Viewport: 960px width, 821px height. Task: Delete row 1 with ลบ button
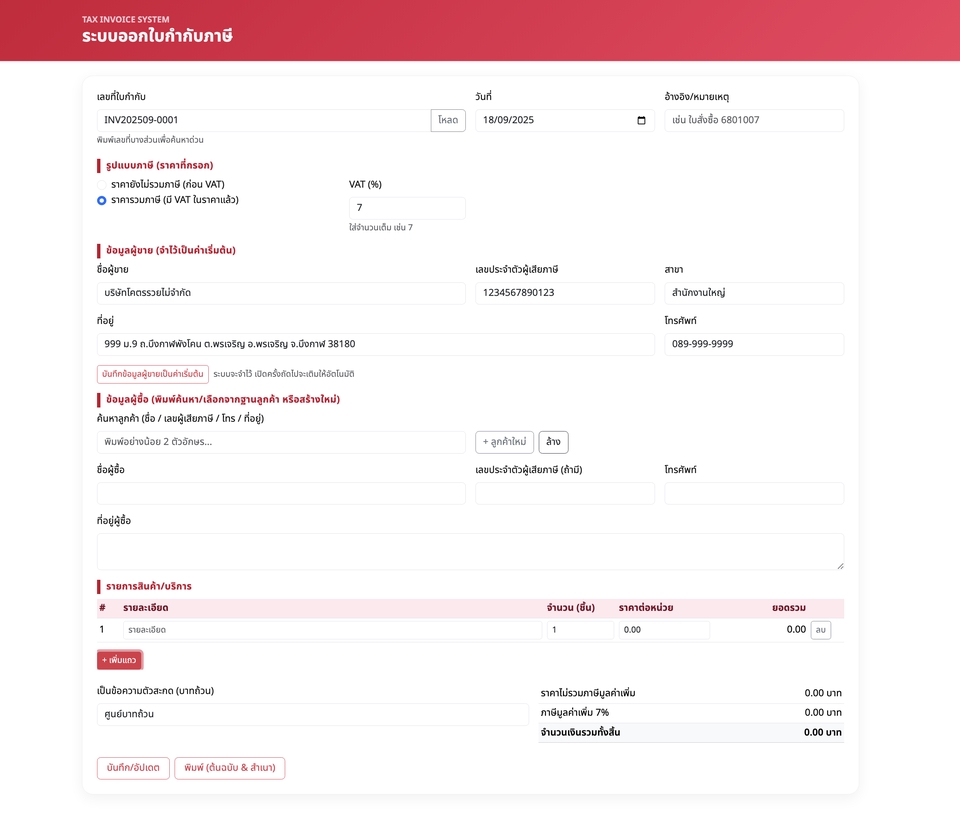click(x=820, y=630)
